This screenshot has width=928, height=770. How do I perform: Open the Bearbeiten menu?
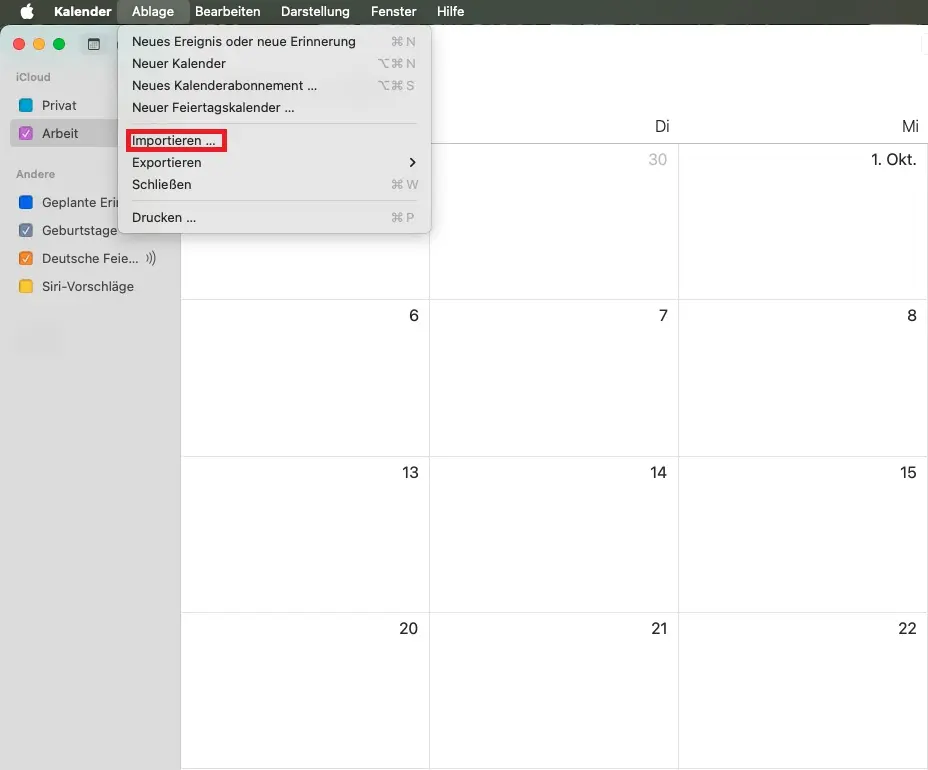227,11
